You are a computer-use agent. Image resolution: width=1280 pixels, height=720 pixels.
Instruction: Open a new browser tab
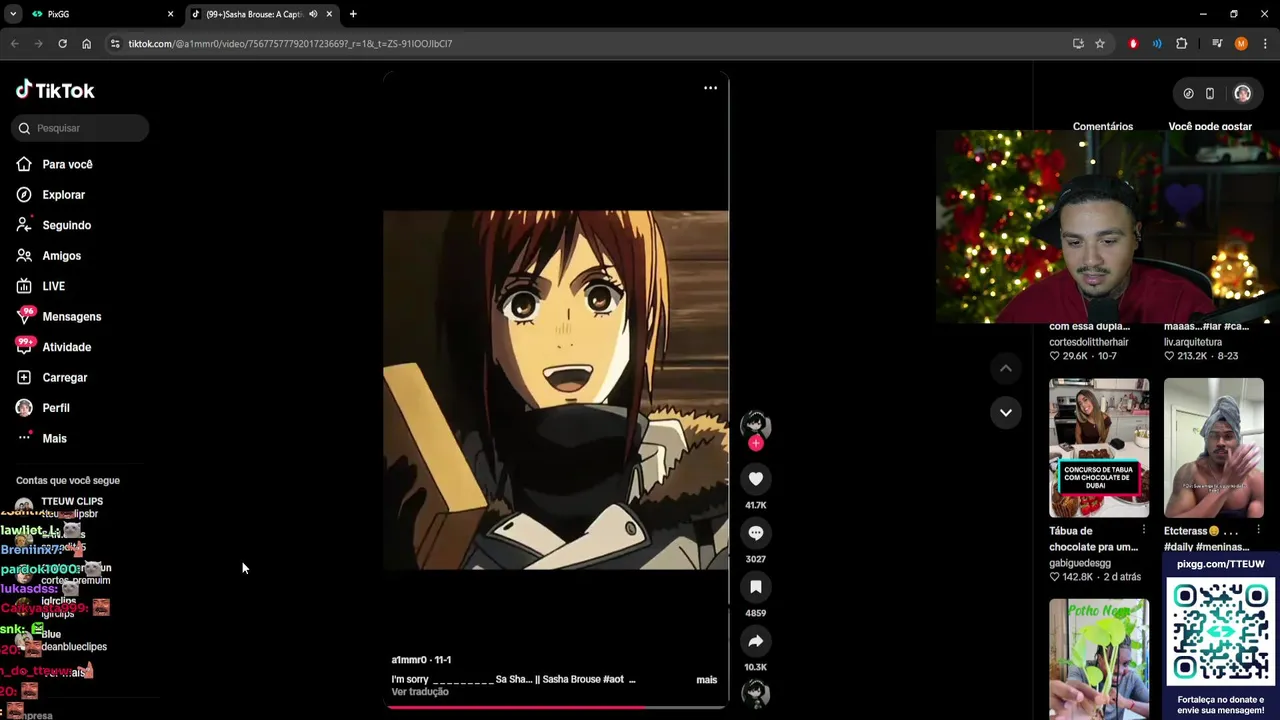tap(353, 14)
